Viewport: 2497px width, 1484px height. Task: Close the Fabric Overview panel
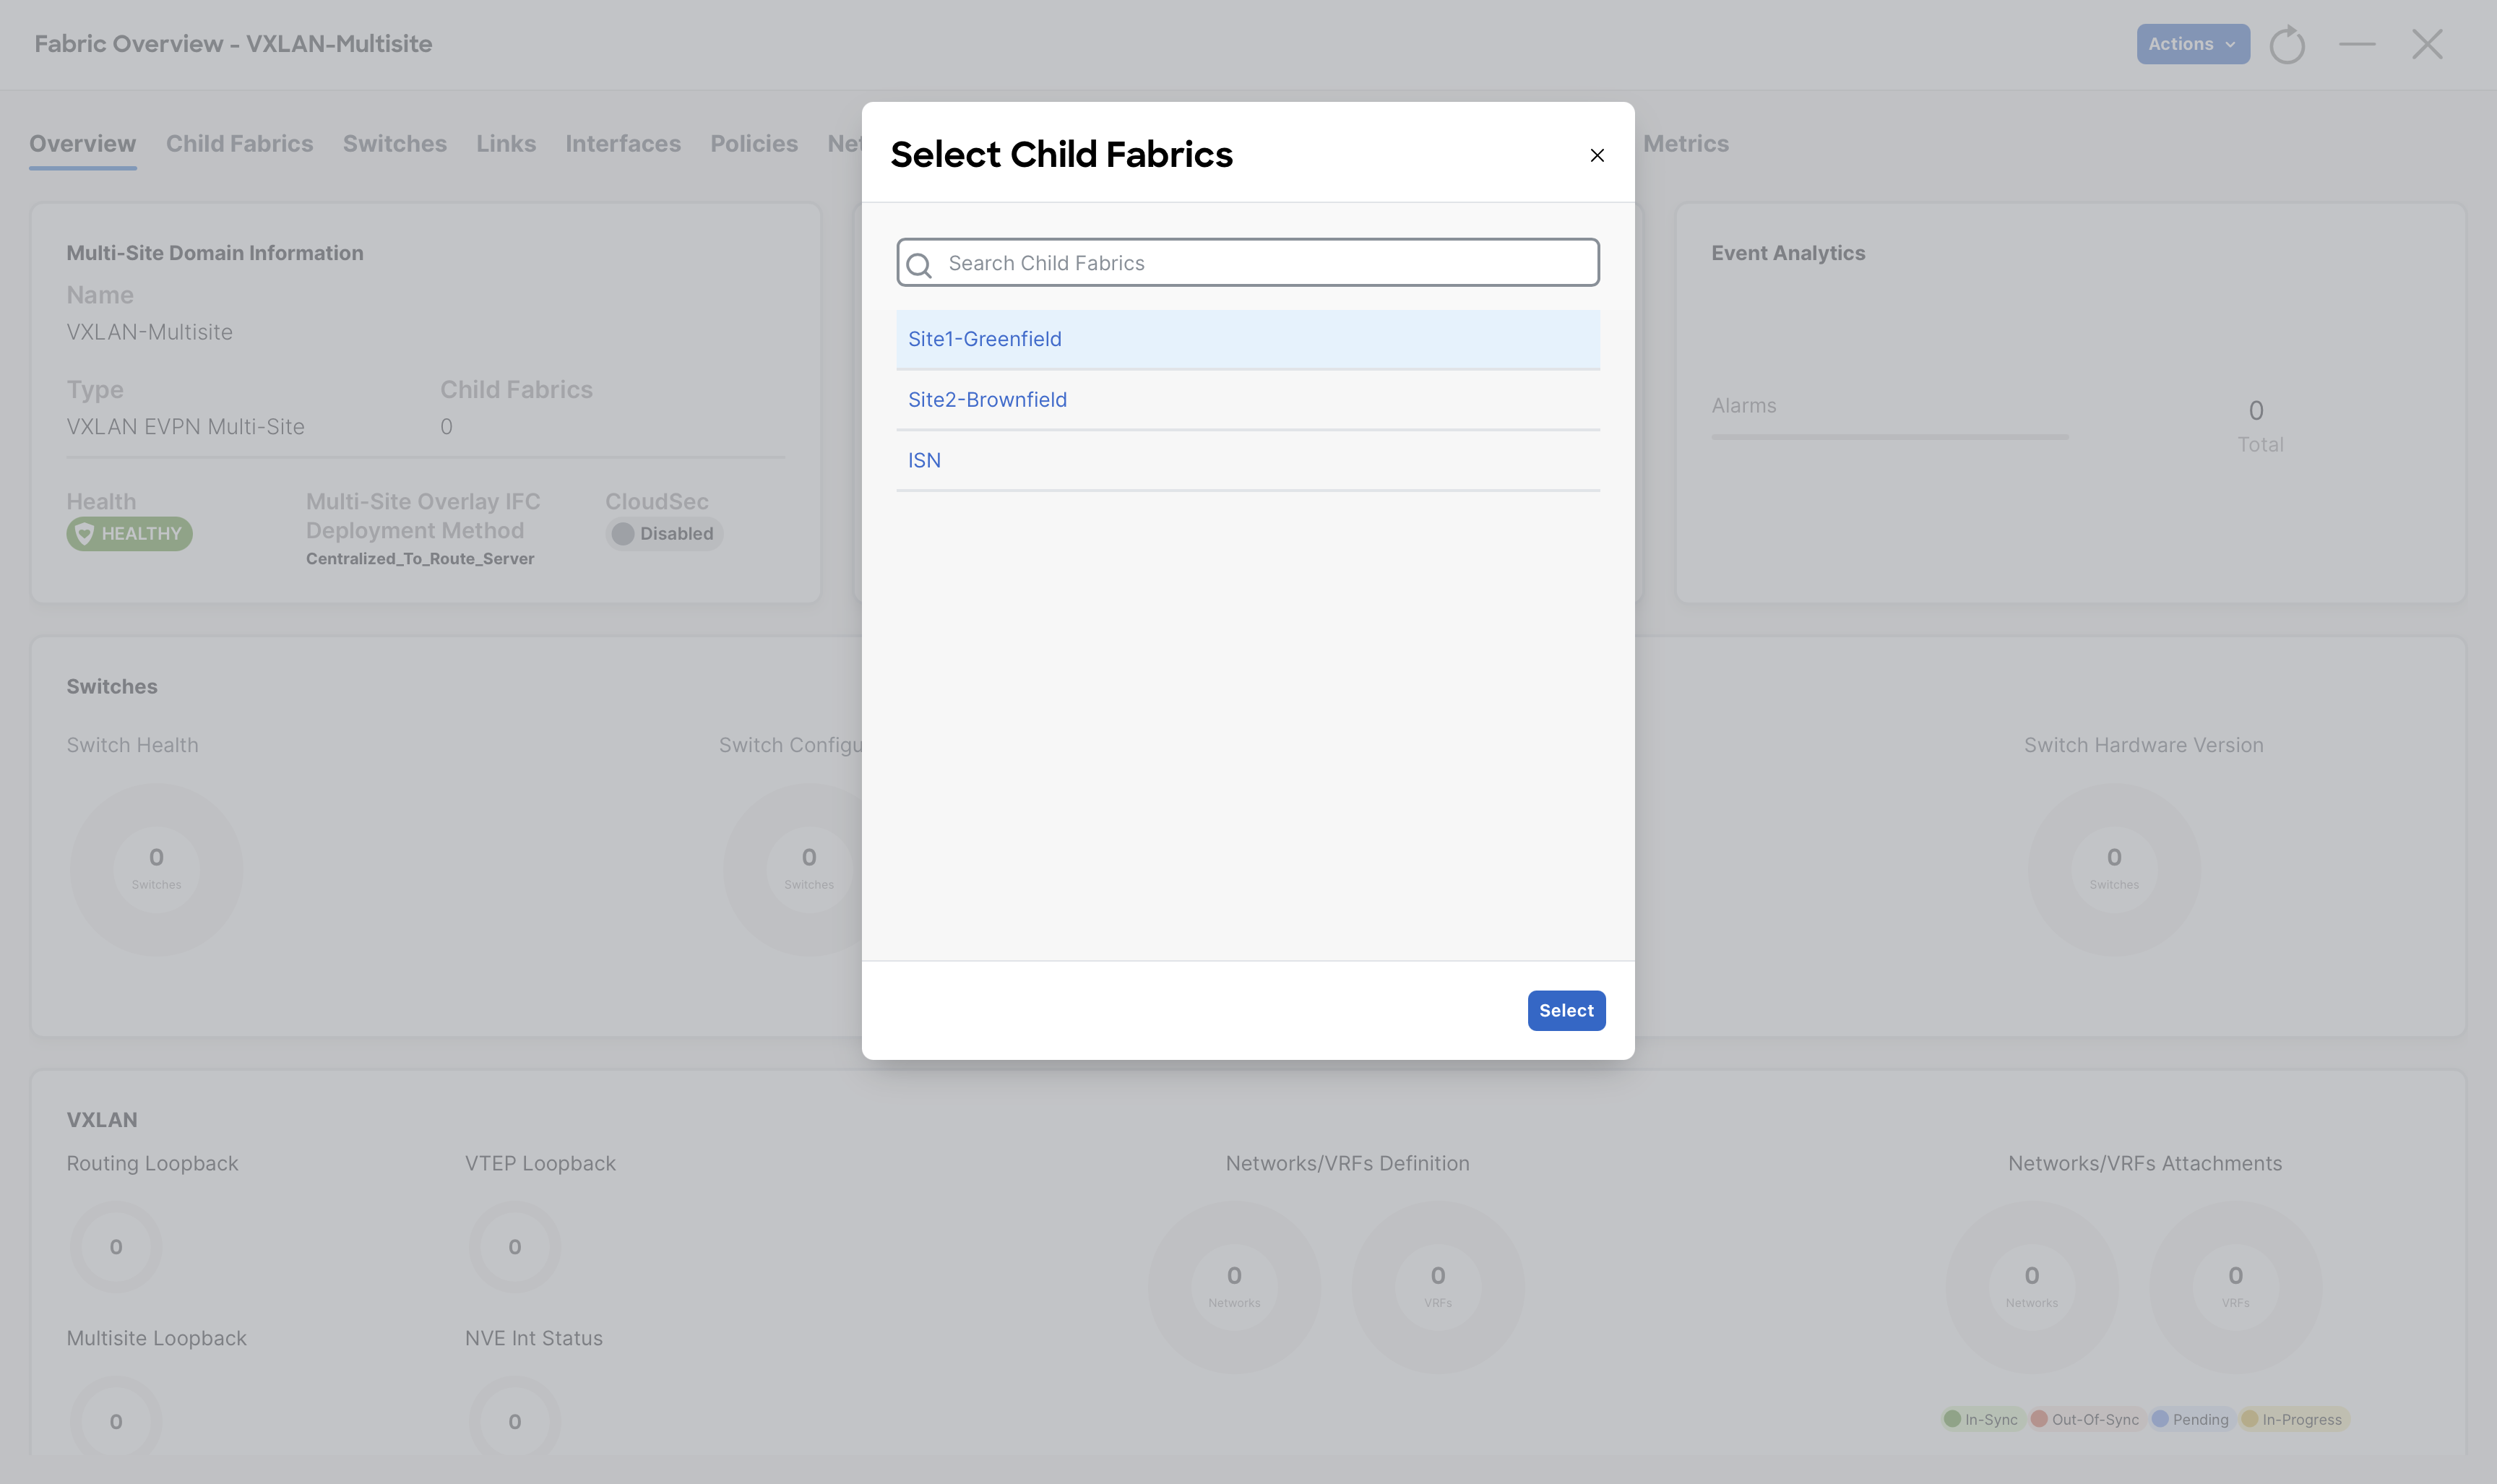coord(2427,44)
